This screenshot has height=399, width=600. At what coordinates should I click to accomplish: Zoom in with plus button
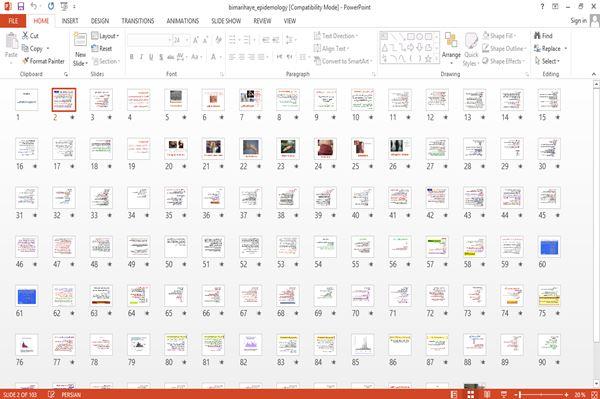[x=566, y=394]
